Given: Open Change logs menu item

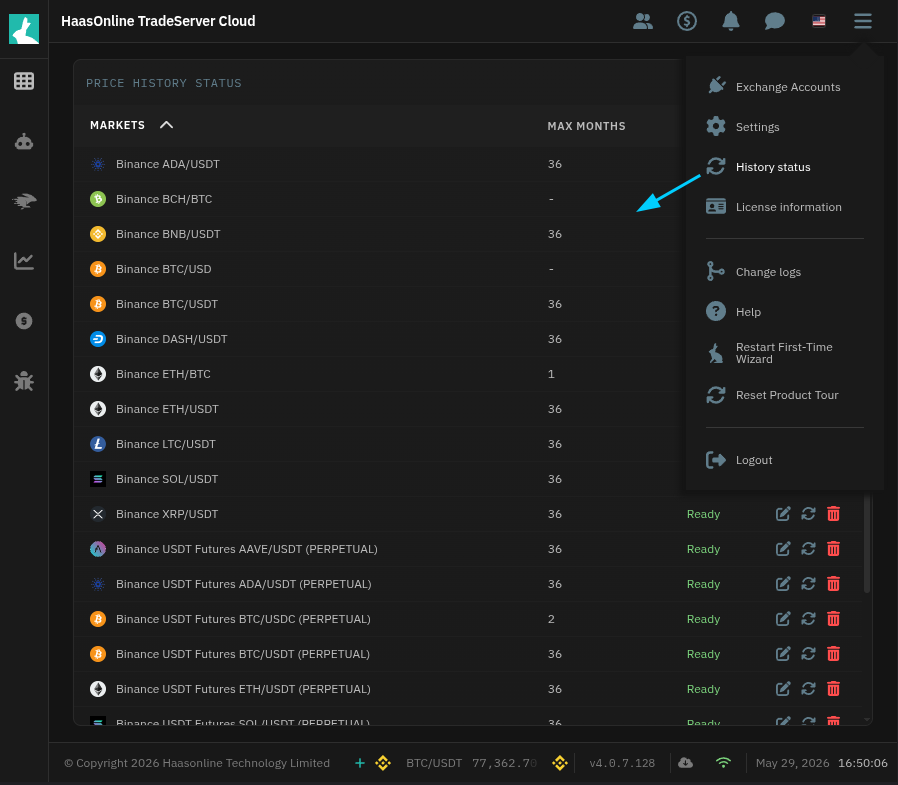Looking at the screenshot, I should 754,272.
